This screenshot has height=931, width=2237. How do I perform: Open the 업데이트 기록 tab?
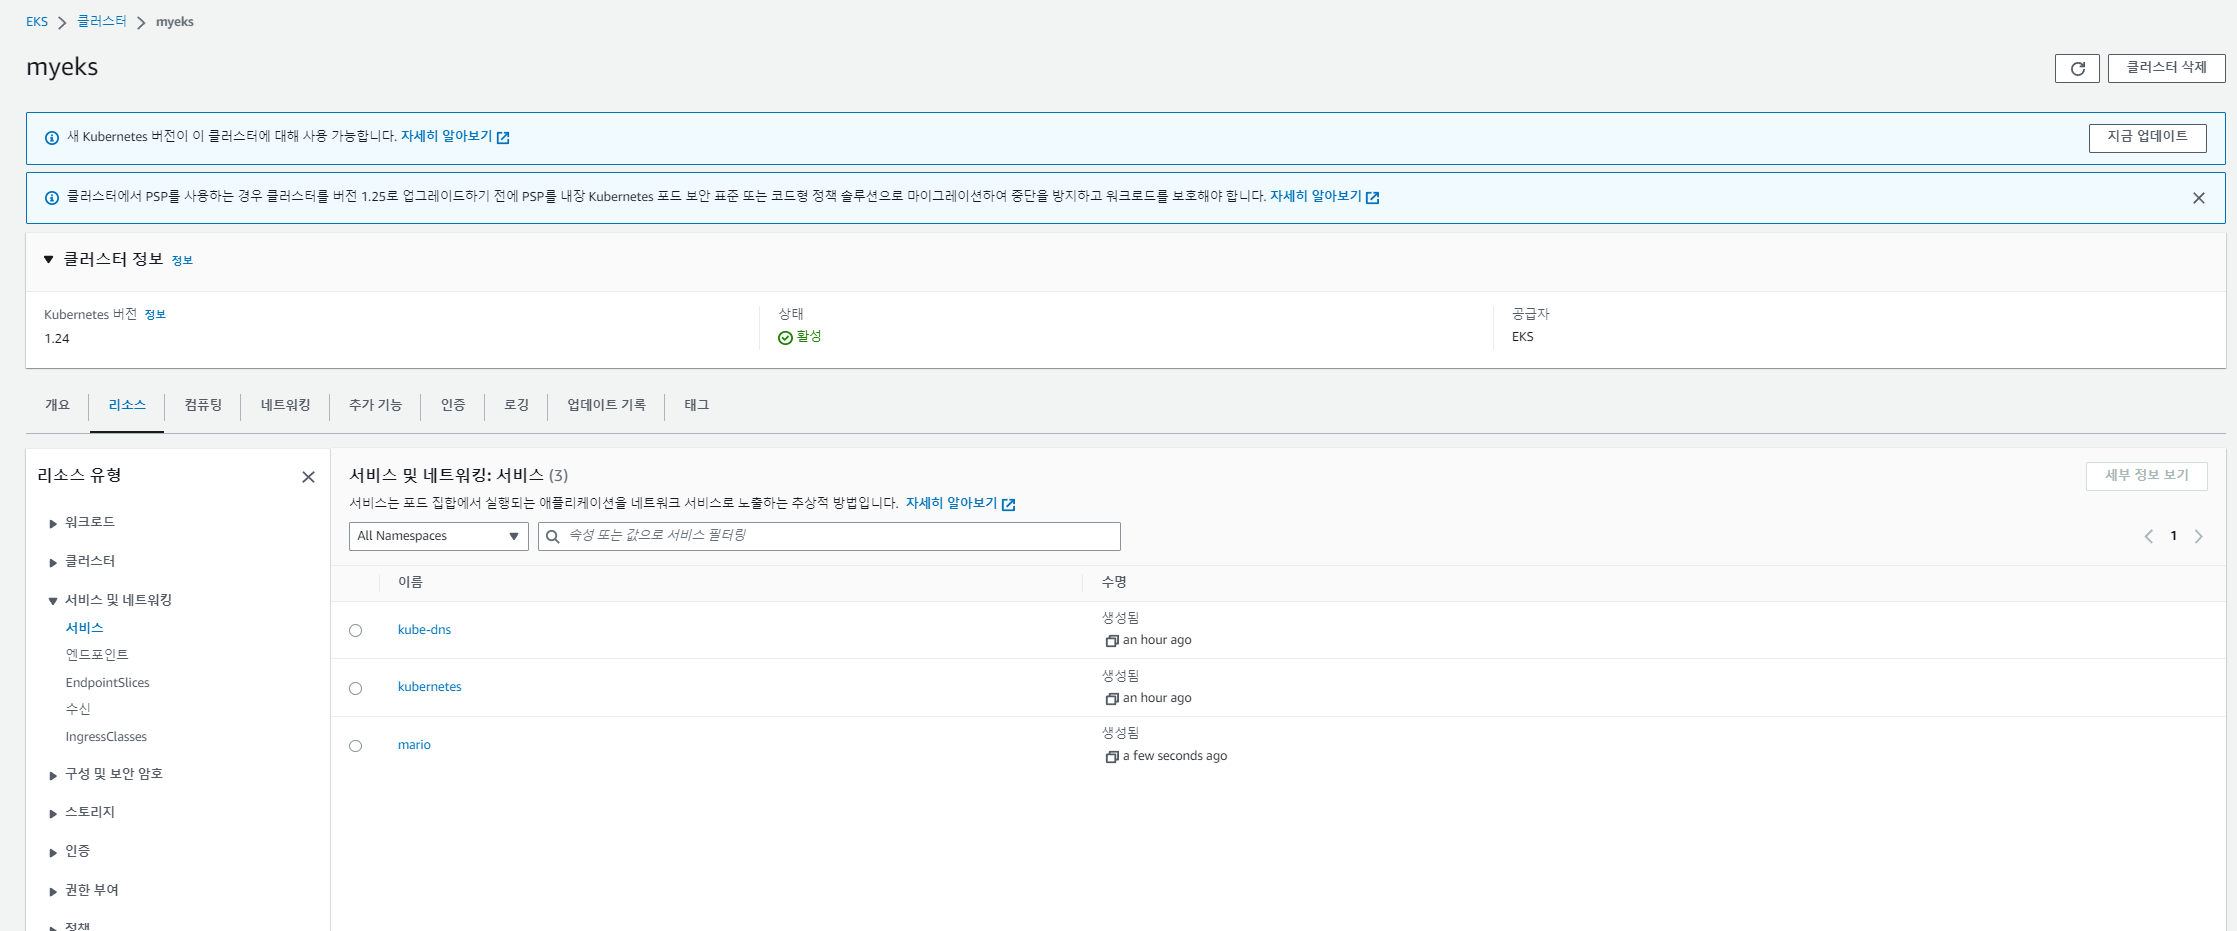pos(606,405)
